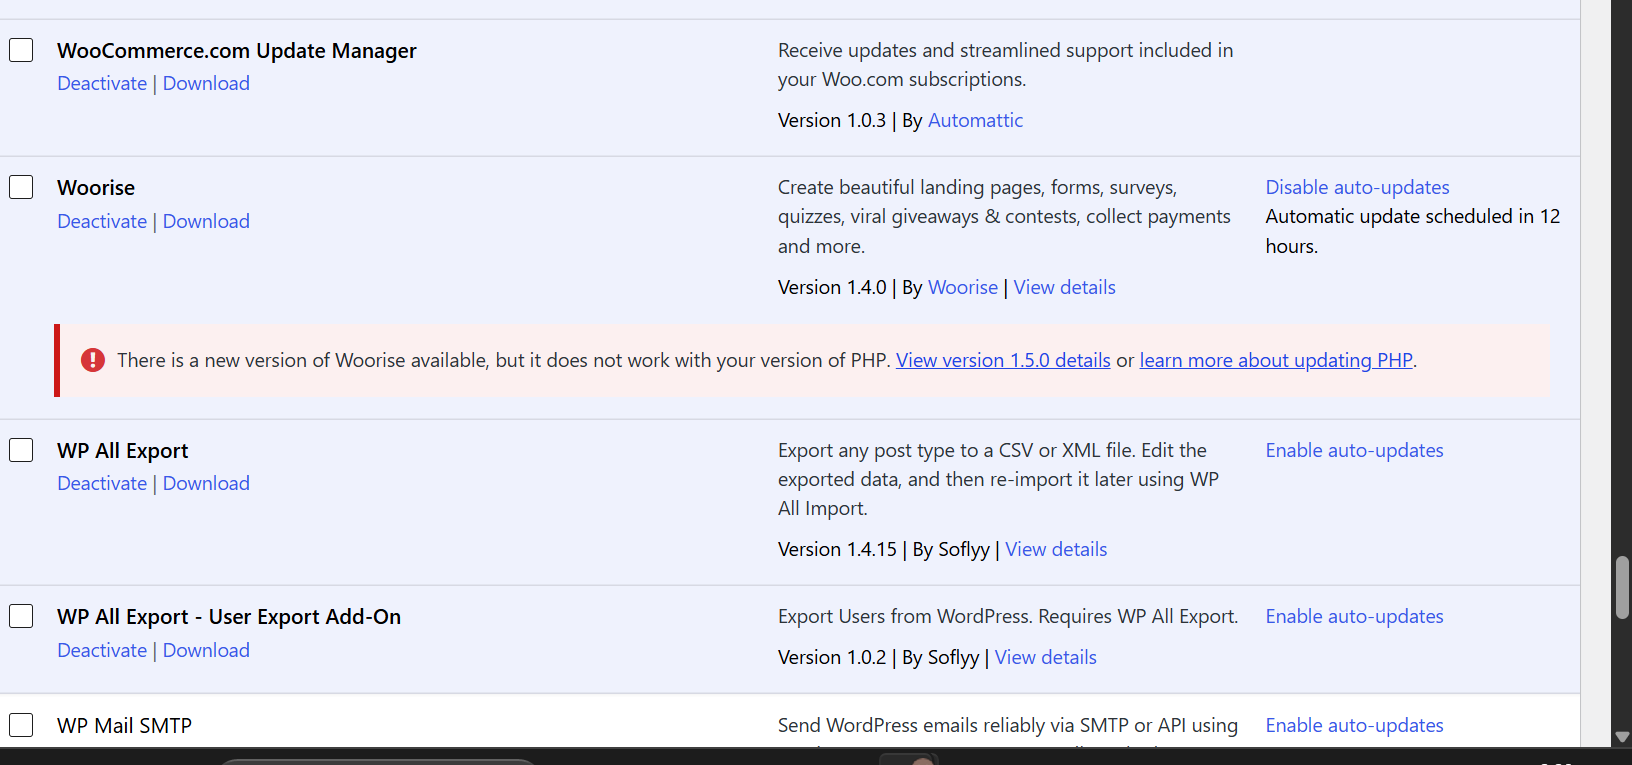1632x765 pixels.
Task: Click the 'By Soflyy' text in WP All Export row
Action: coord(951,549)
